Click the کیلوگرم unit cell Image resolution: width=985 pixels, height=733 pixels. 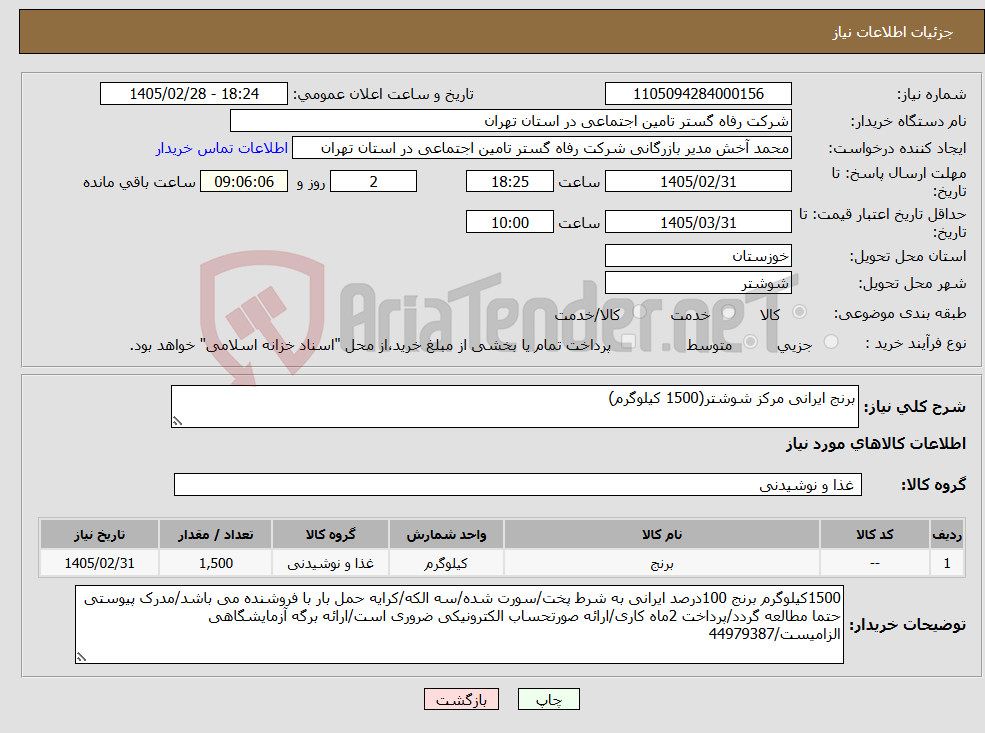coord(446,563)
